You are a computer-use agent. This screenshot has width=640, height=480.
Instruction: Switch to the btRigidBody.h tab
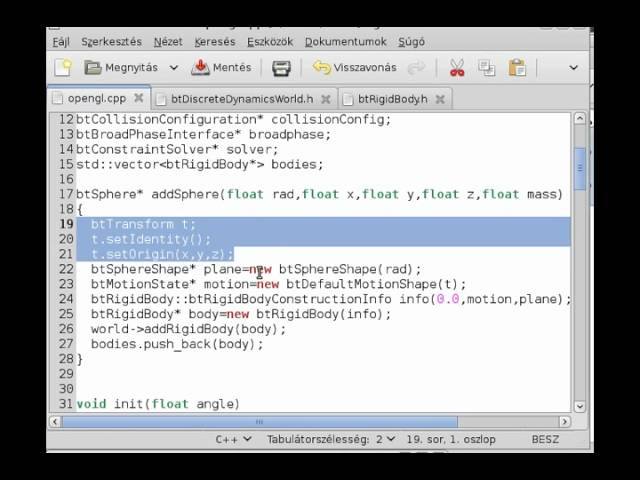(393, 99)
